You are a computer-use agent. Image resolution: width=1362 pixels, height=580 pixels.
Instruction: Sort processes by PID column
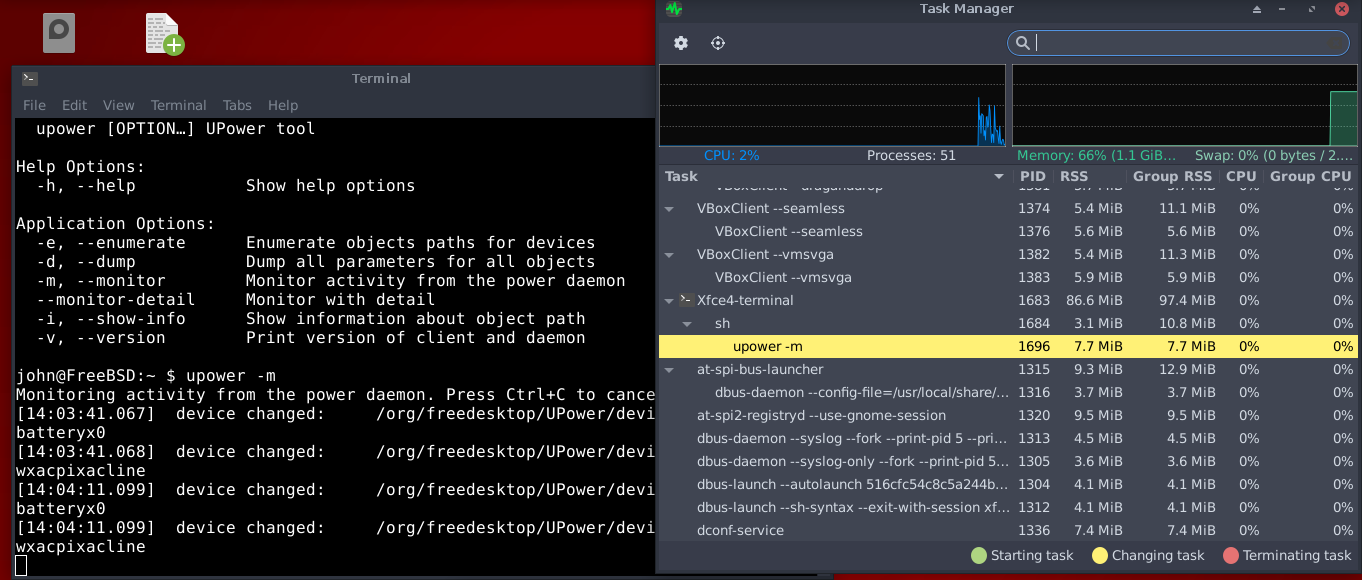point(1032,176)
